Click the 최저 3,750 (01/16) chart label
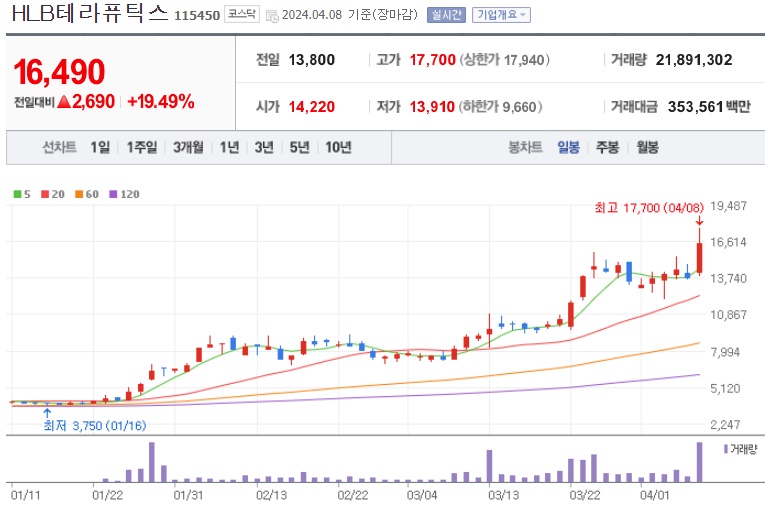The height and width of the screenshot is (509, 765). tap(95, 426)
